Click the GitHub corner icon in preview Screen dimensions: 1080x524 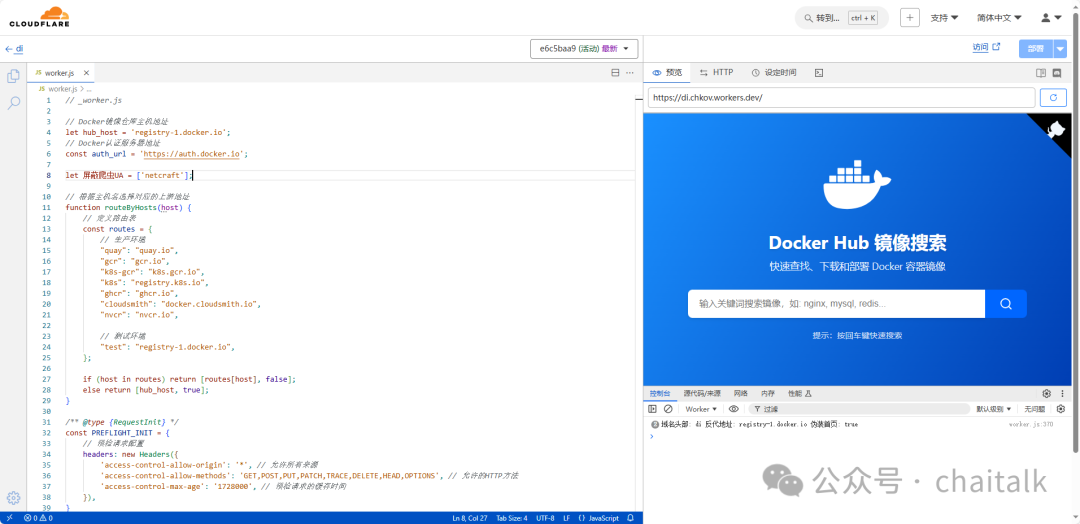click(x=1055, y=130)
